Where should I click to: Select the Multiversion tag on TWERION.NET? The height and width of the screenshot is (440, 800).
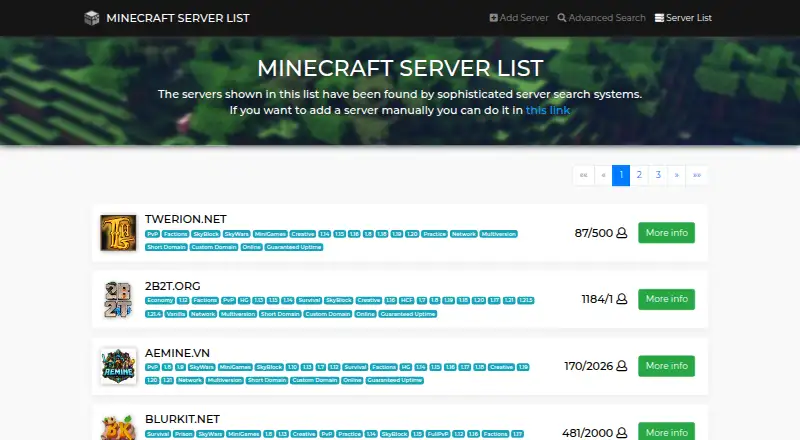pyautogui.click(x=498, y=234)
